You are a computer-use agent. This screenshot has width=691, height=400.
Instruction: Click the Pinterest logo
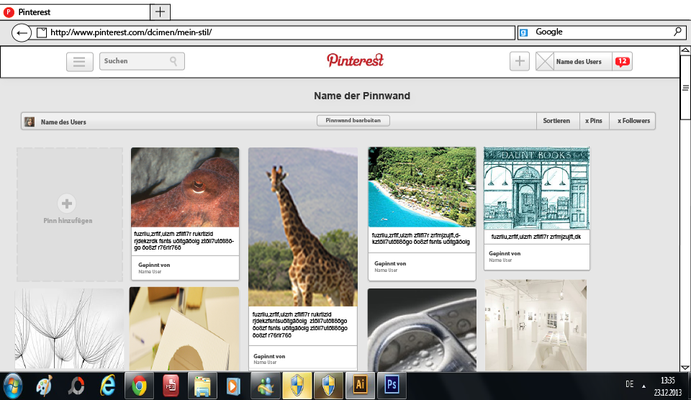pyautogui.click(x=355, y=60)
